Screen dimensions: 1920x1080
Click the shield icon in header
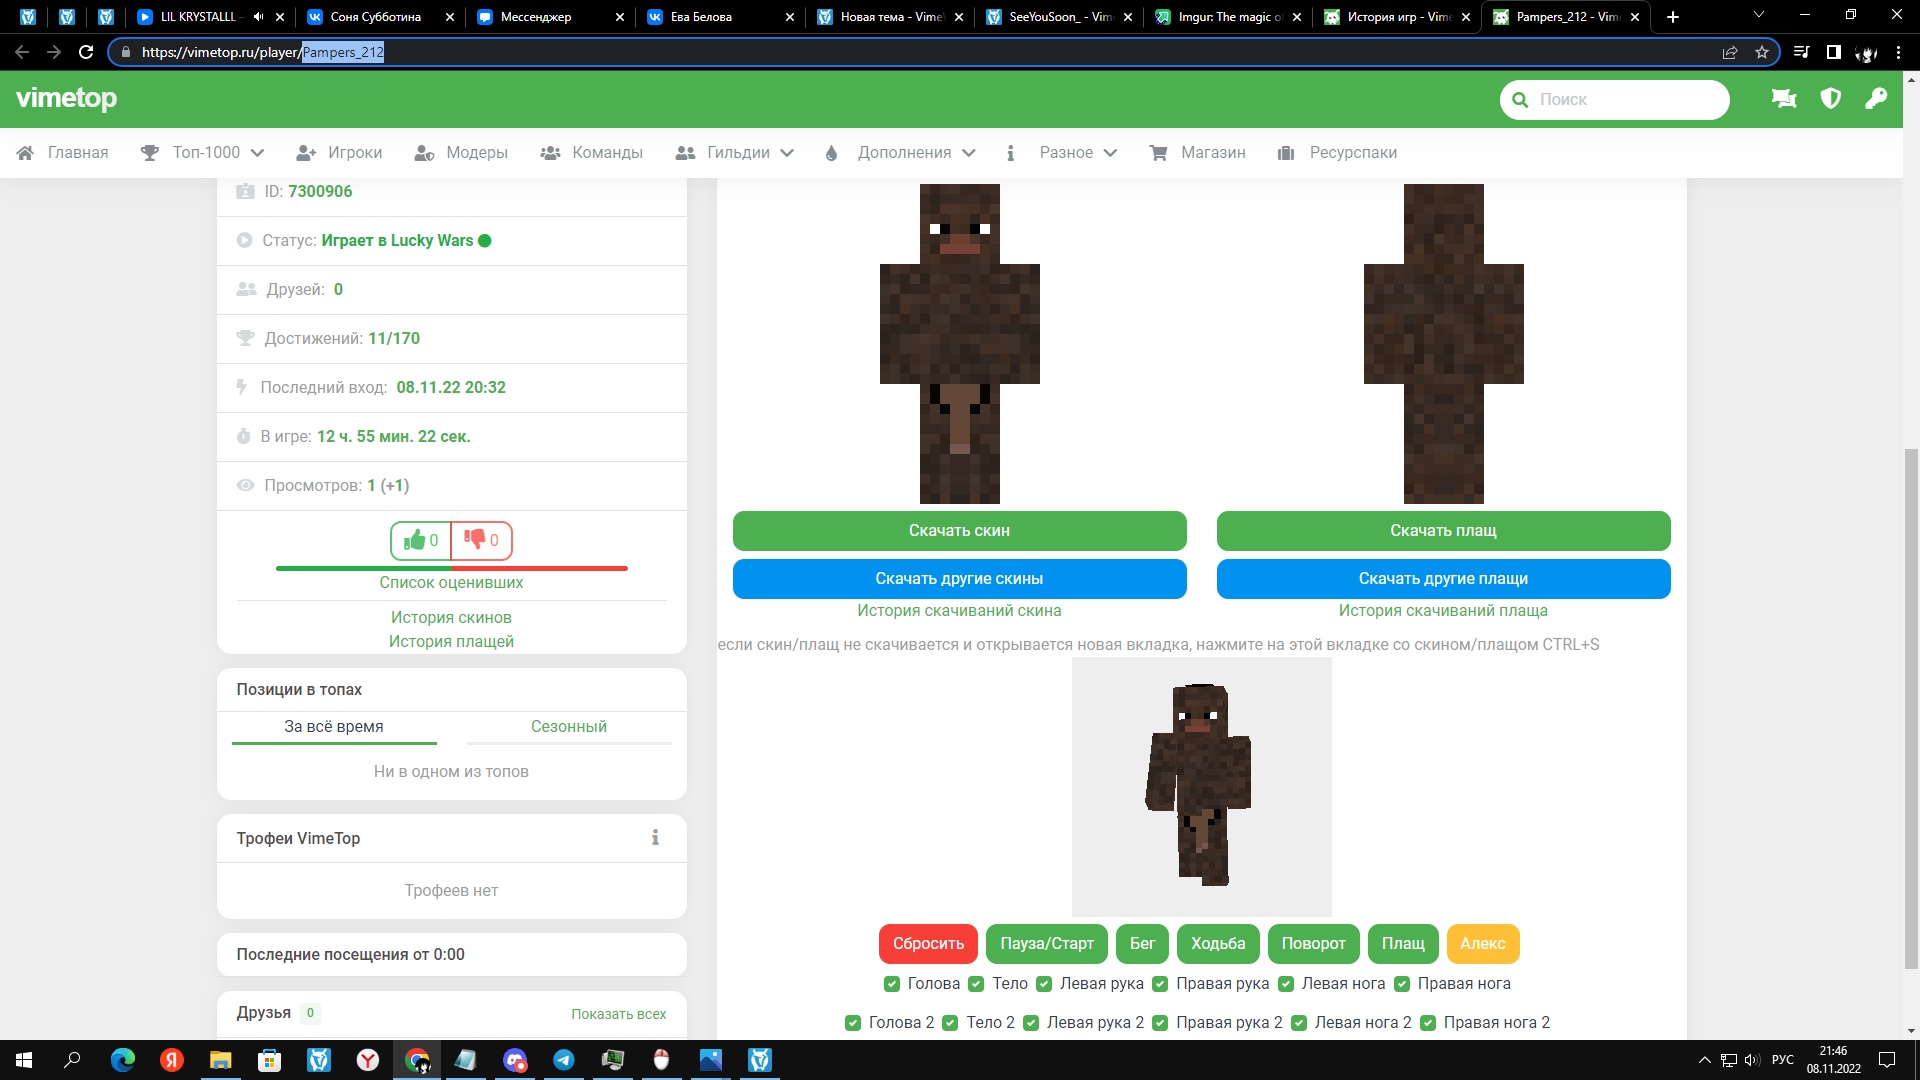click(1830, 98)
